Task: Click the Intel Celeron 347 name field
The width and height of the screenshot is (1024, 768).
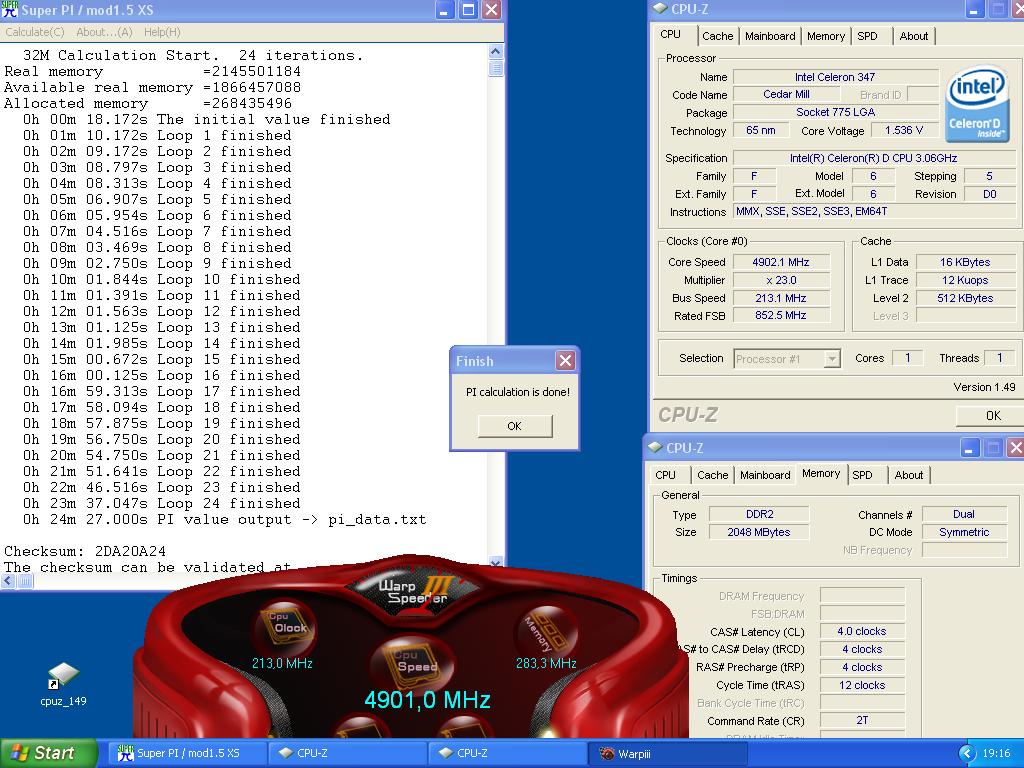Action: click(835, 77)
